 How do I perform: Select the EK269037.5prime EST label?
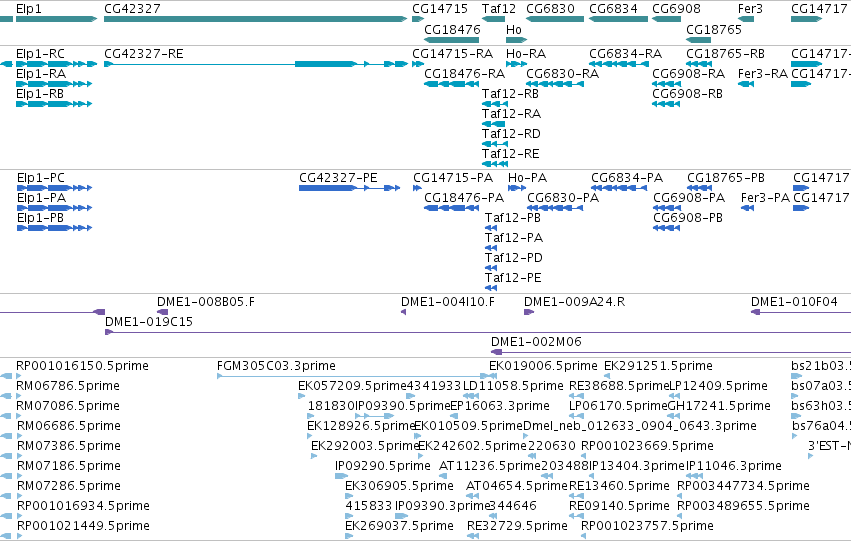point(399,526)
